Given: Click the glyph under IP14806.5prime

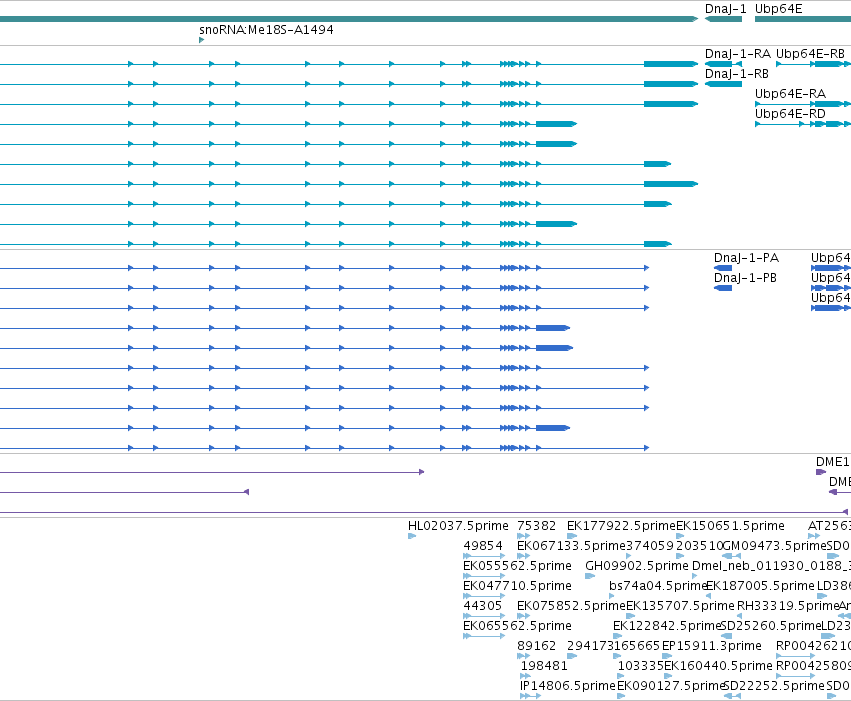Looking at the screenshot, I should tap(530, 697).
